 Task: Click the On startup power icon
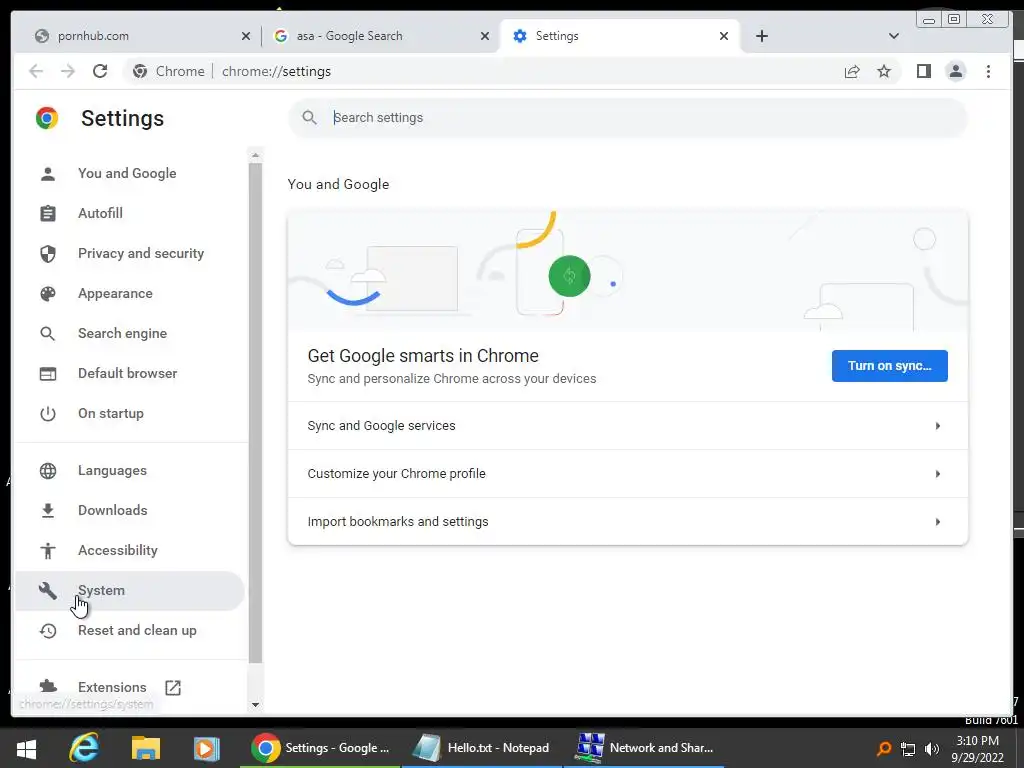tap(48, 413)
